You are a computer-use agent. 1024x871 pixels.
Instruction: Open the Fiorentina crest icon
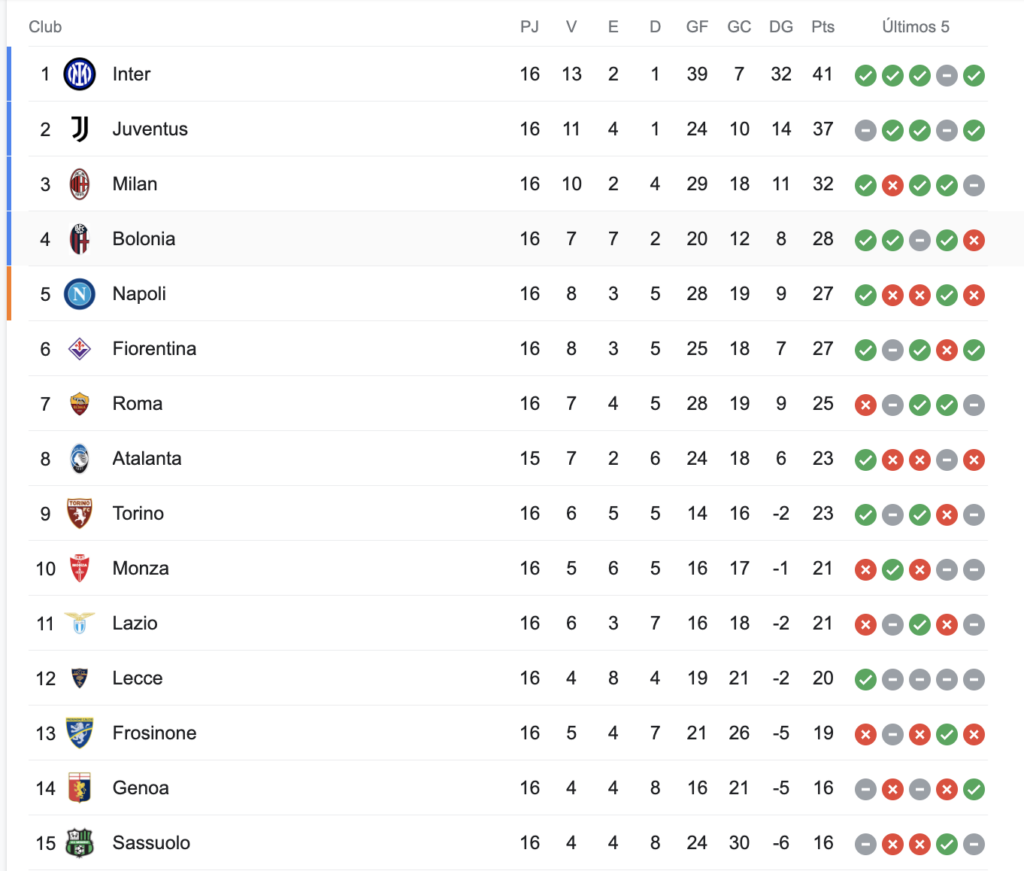tap(80, 349)
